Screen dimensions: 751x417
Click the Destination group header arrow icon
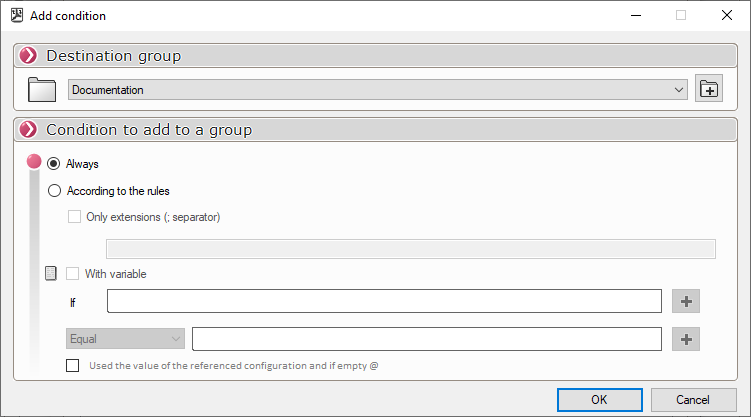(x=28, y=56)
